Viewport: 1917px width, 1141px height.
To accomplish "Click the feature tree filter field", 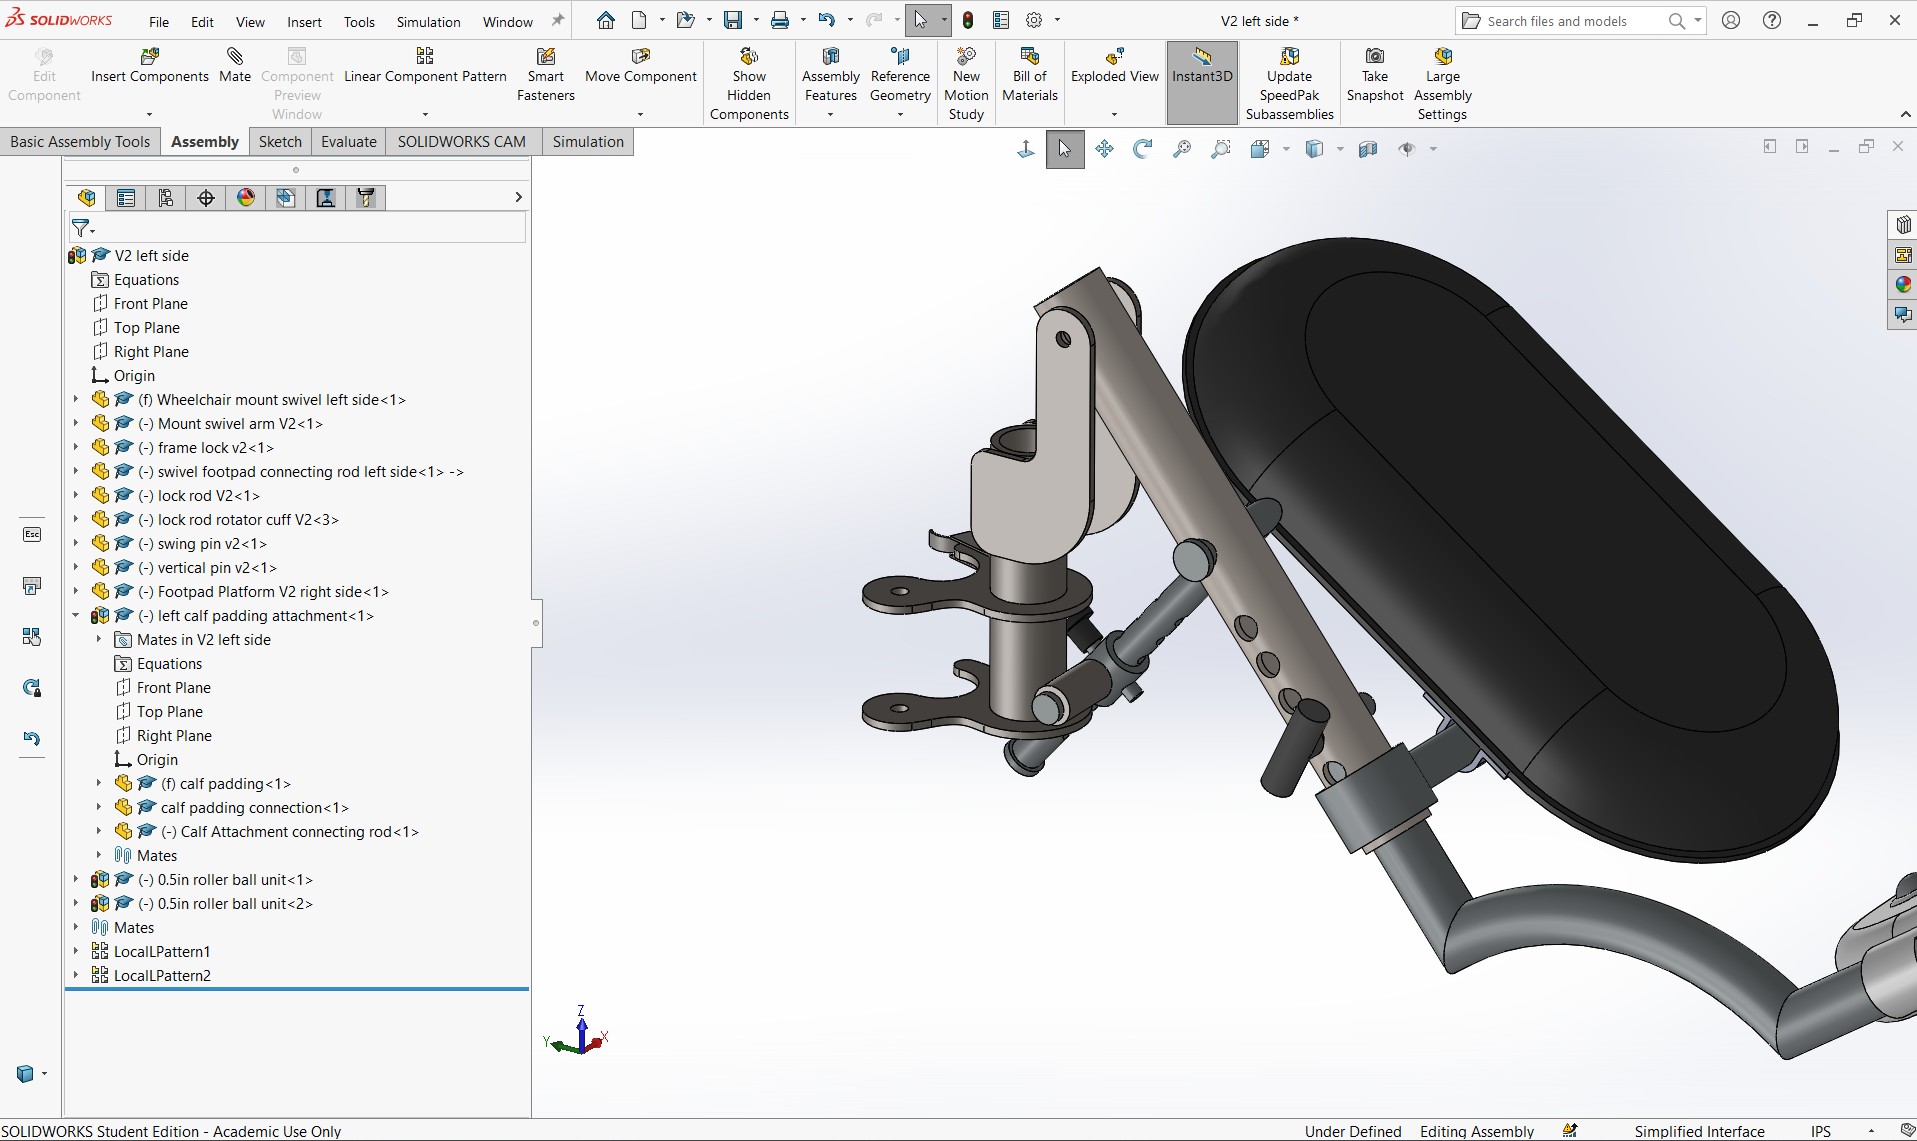I will [297, 228].
